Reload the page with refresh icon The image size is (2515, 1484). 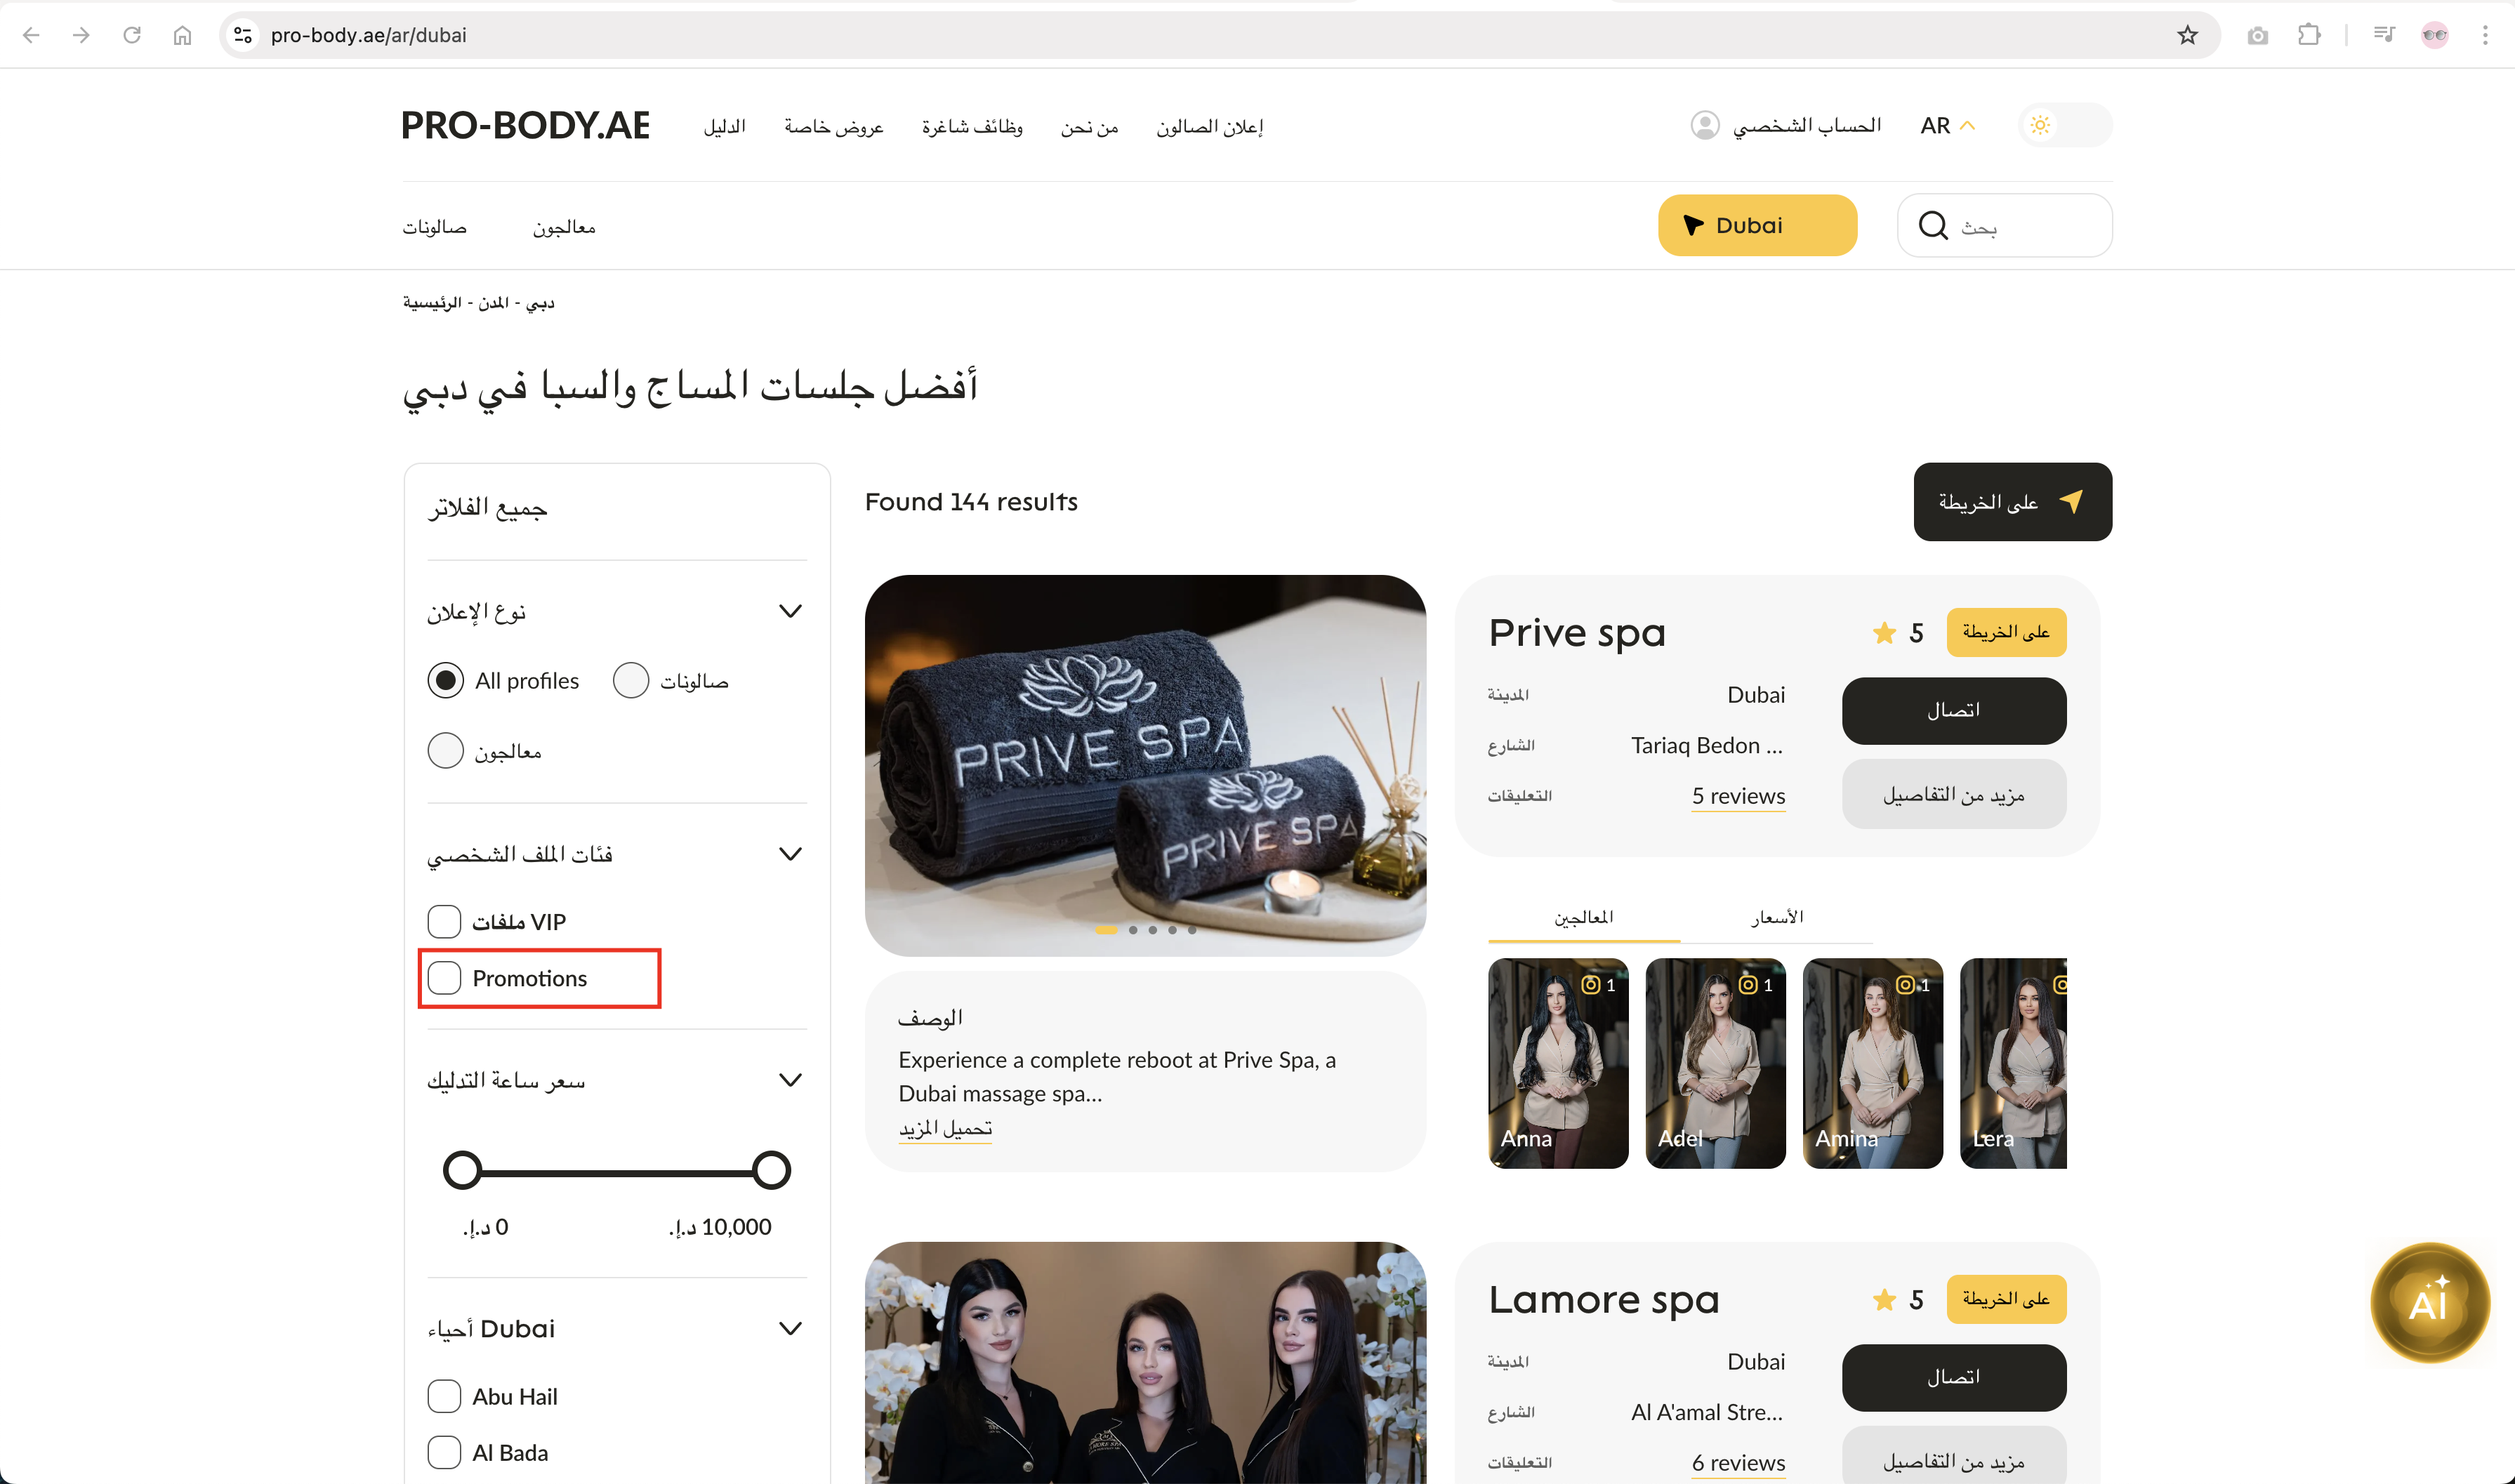[x=132, y=36]
